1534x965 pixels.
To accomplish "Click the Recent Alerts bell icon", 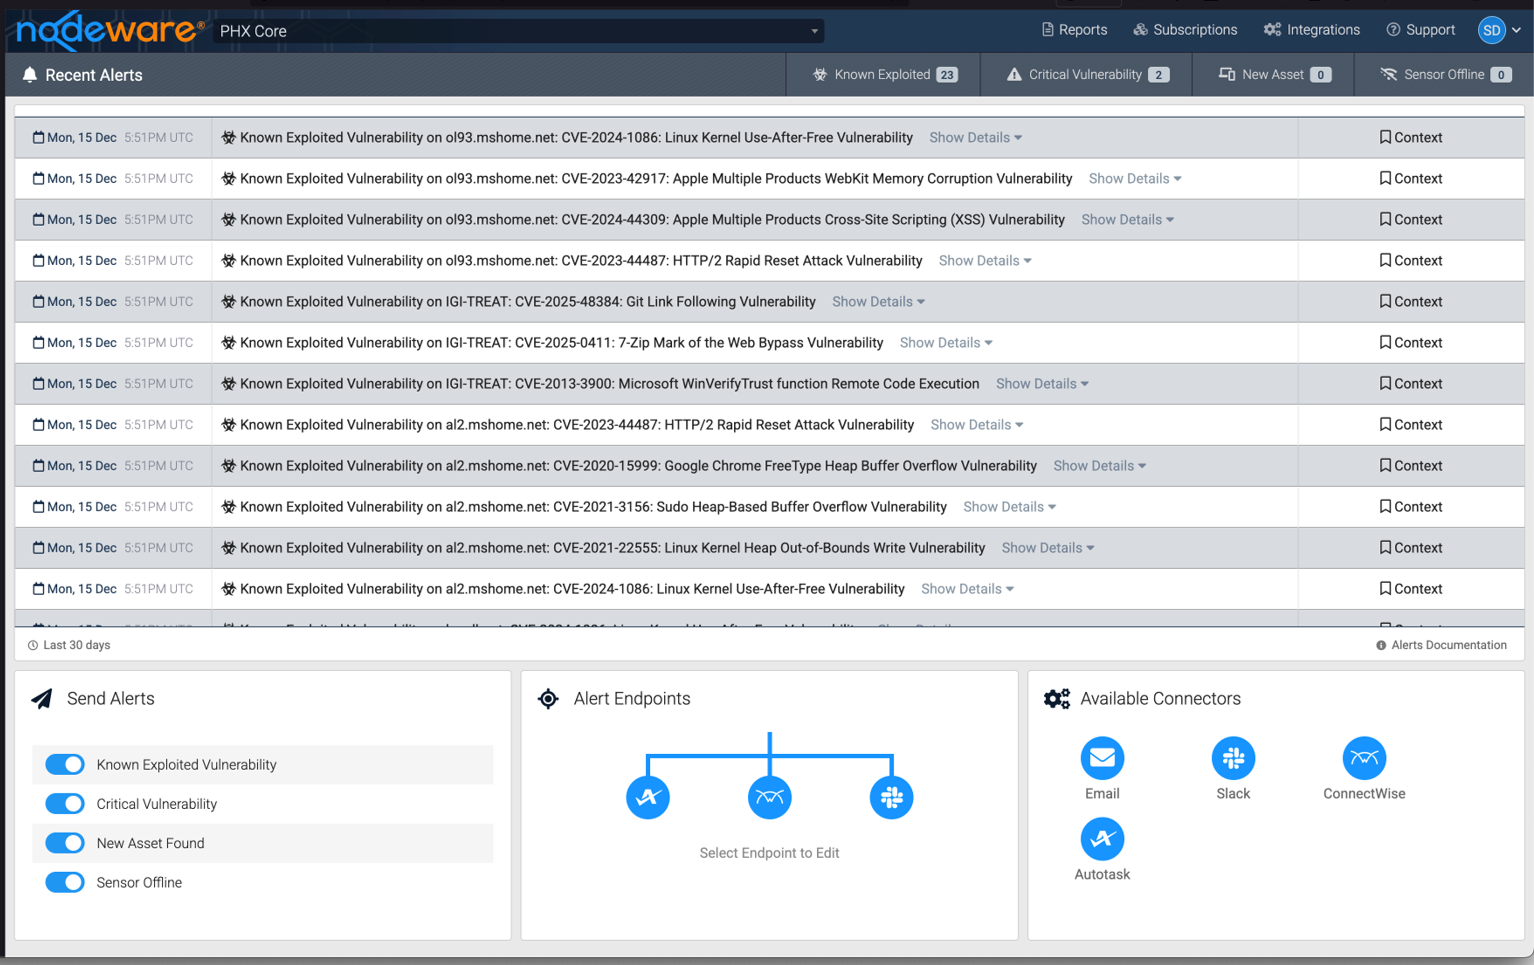I will pos(30,75).
